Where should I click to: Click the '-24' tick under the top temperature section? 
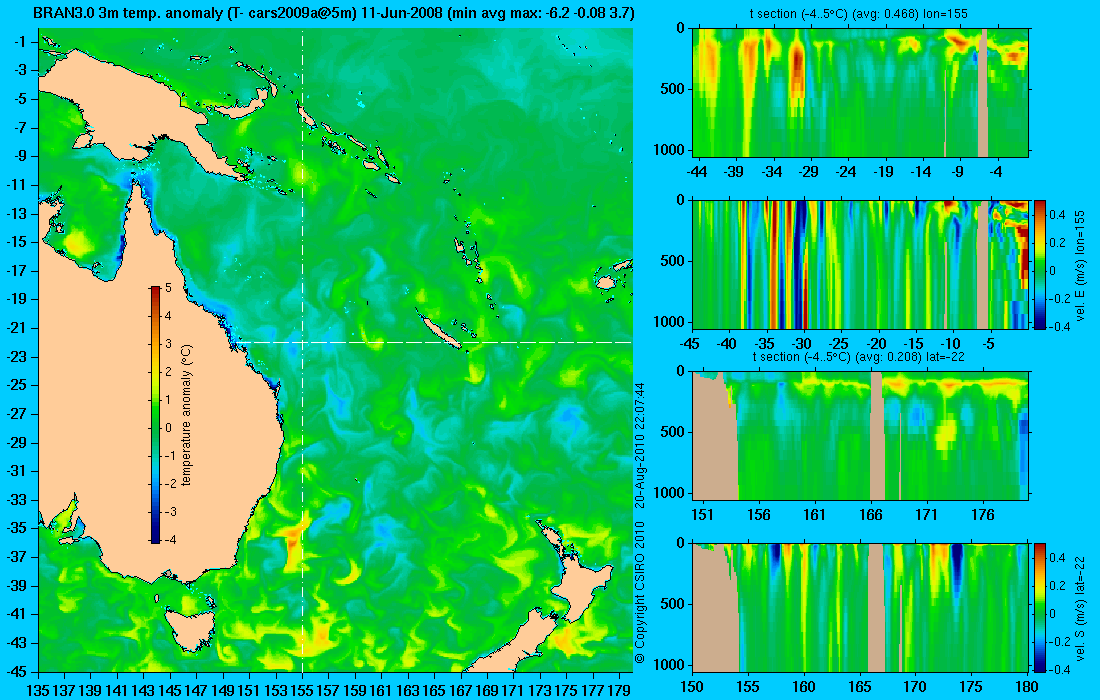coord(847,172)
